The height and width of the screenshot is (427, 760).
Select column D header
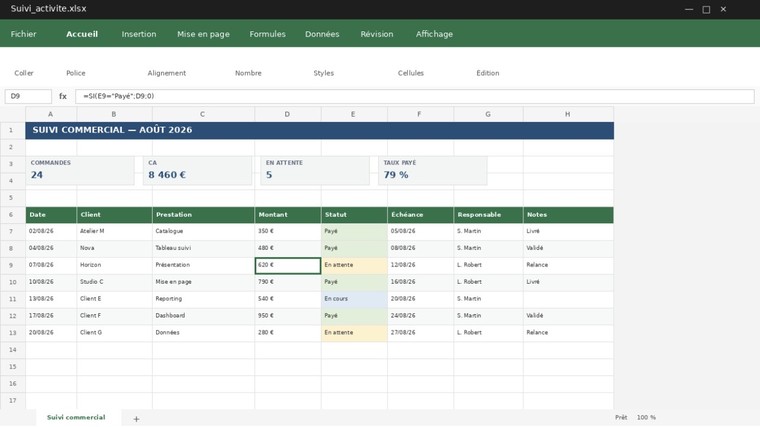[287, 114]
